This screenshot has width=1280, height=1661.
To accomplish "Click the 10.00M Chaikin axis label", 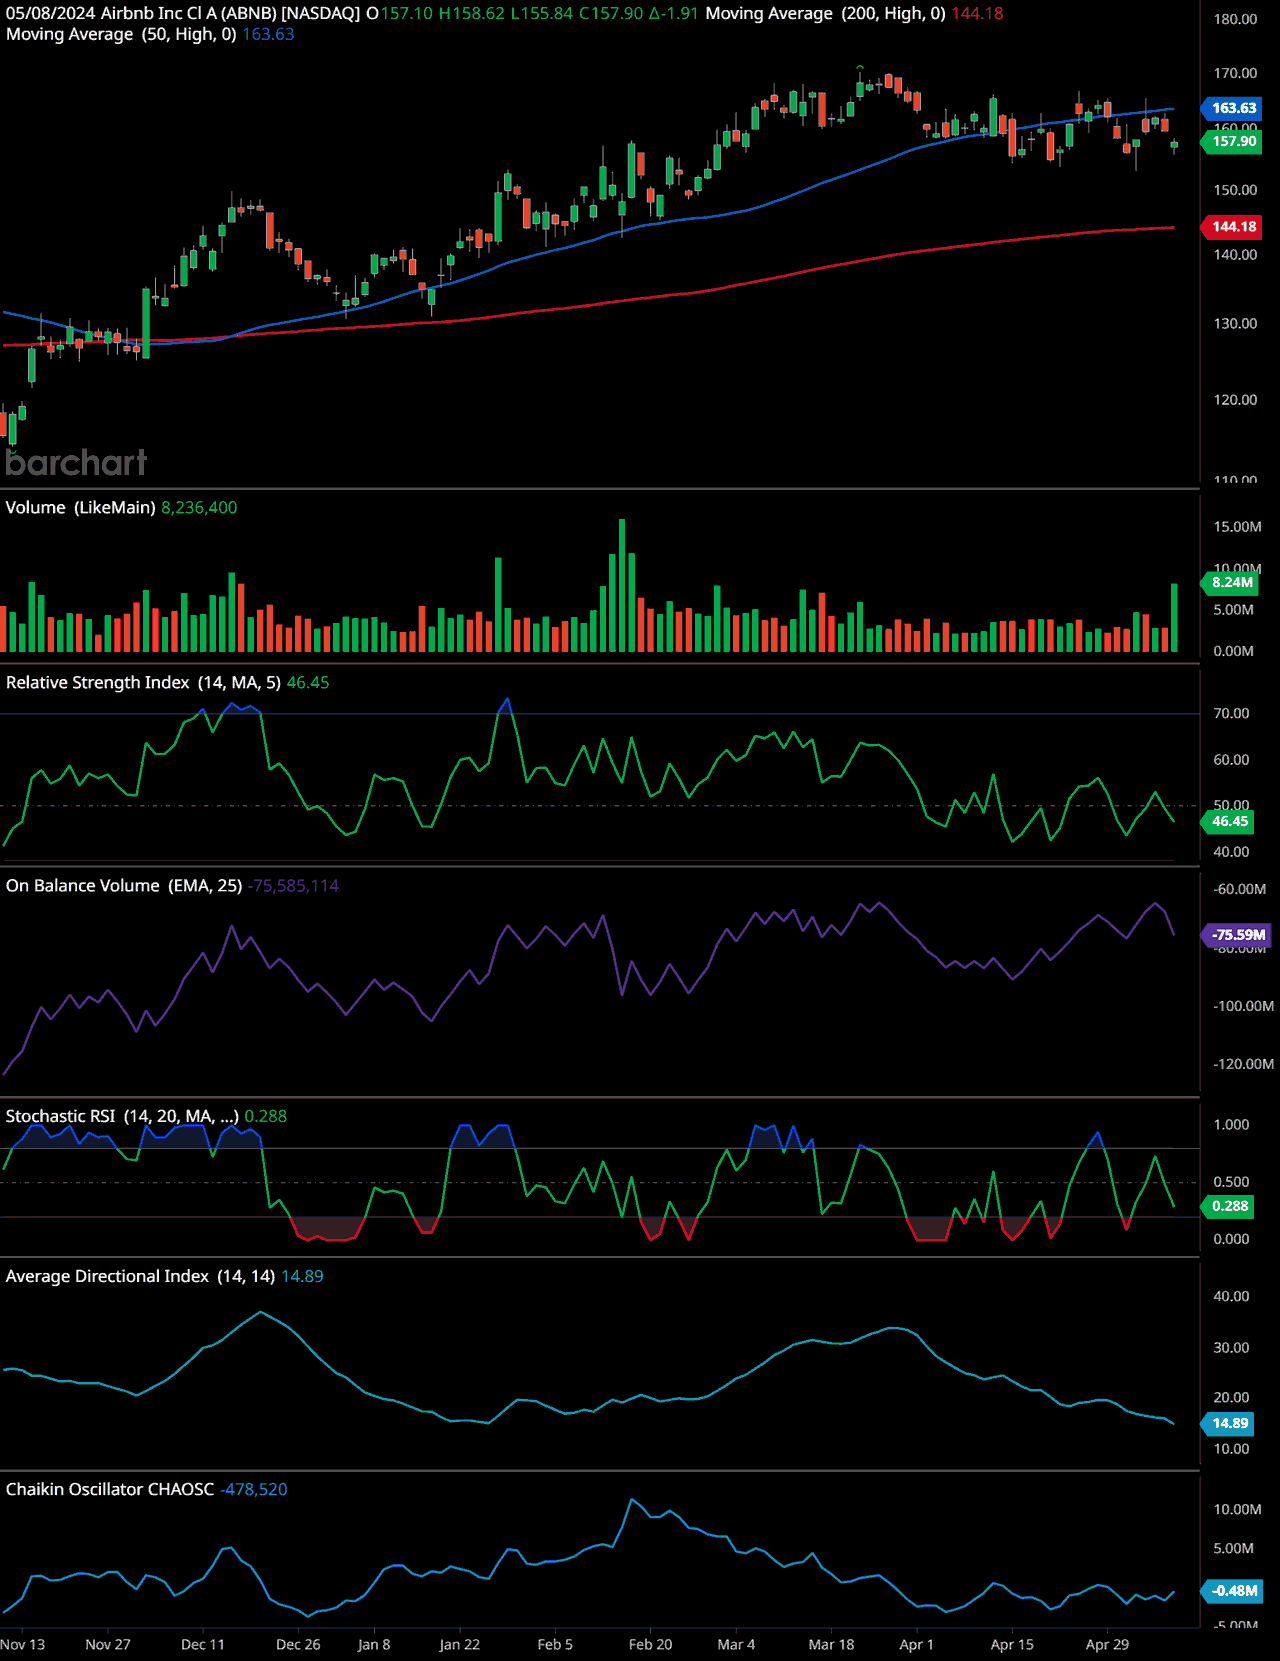I will coord(1237,1509).
